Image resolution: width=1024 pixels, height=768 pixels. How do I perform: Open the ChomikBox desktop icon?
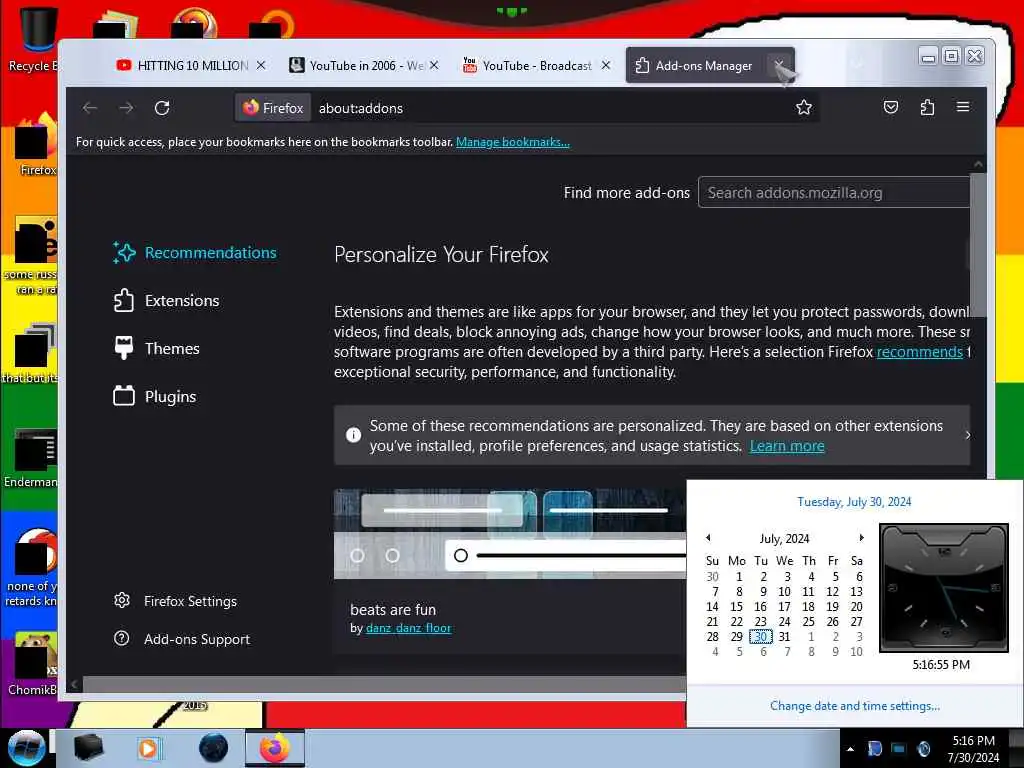[x=33, y=663]
